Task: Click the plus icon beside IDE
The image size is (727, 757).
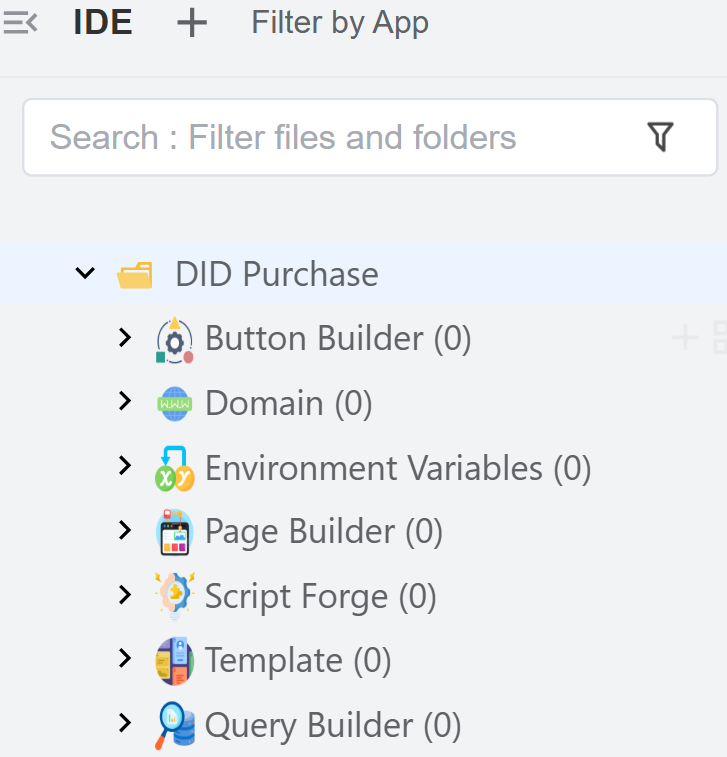Action: (x=191, y=23)
